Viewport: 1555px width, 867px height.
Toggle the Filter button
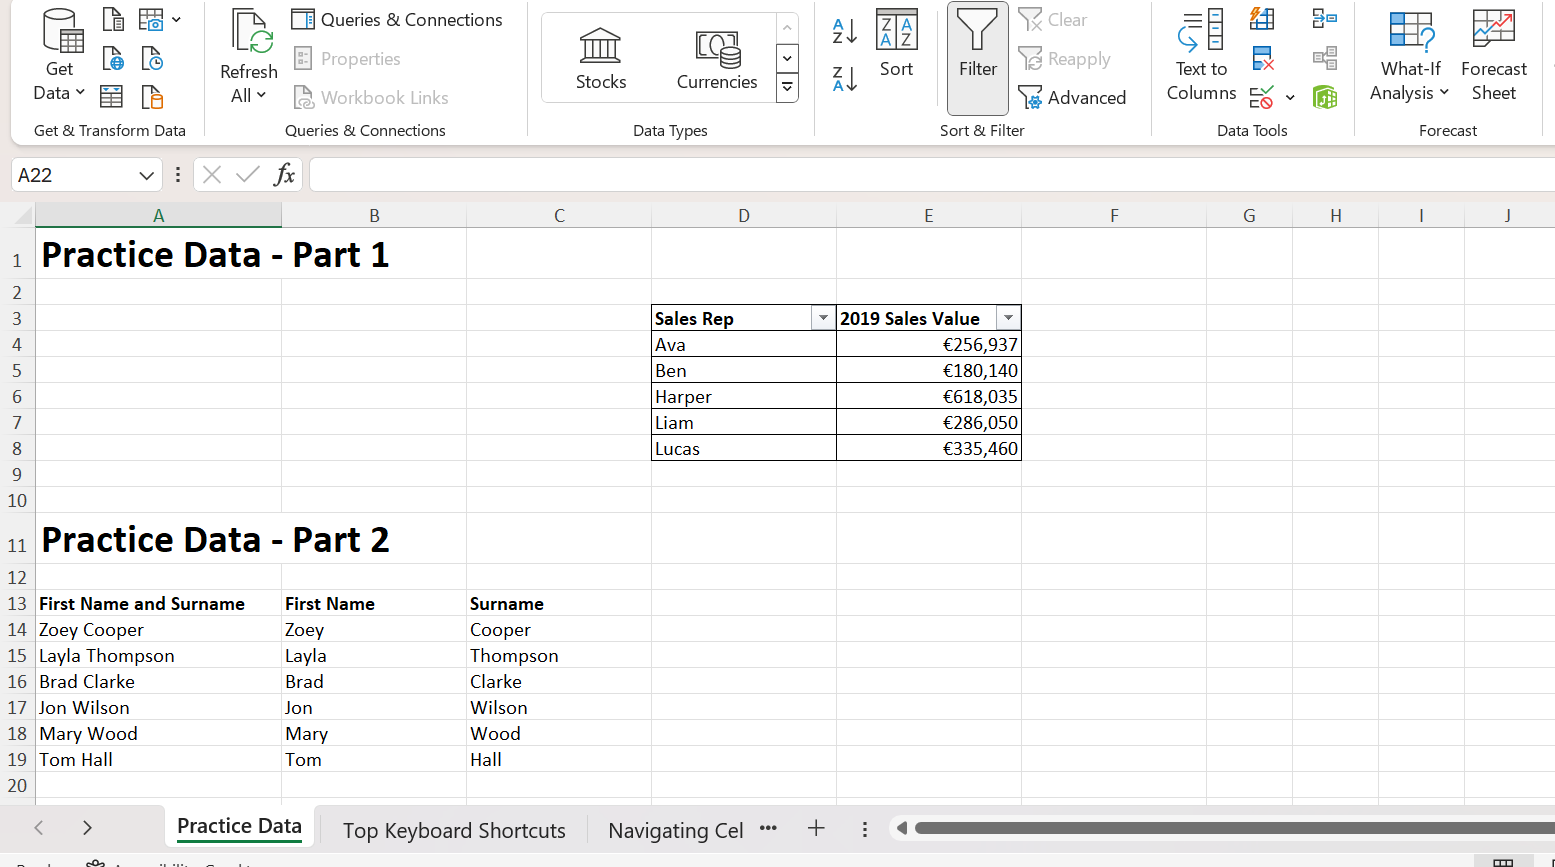pos(978,58)
